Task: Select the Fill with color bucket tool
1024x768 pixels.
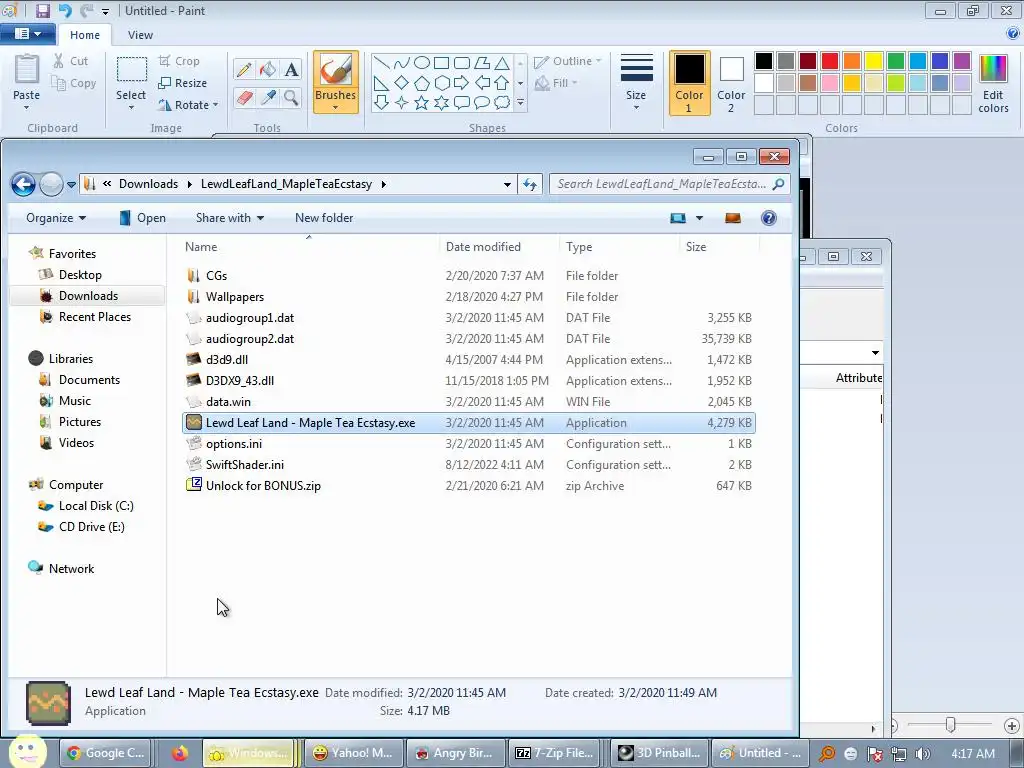Action: (x=268, y=70)
